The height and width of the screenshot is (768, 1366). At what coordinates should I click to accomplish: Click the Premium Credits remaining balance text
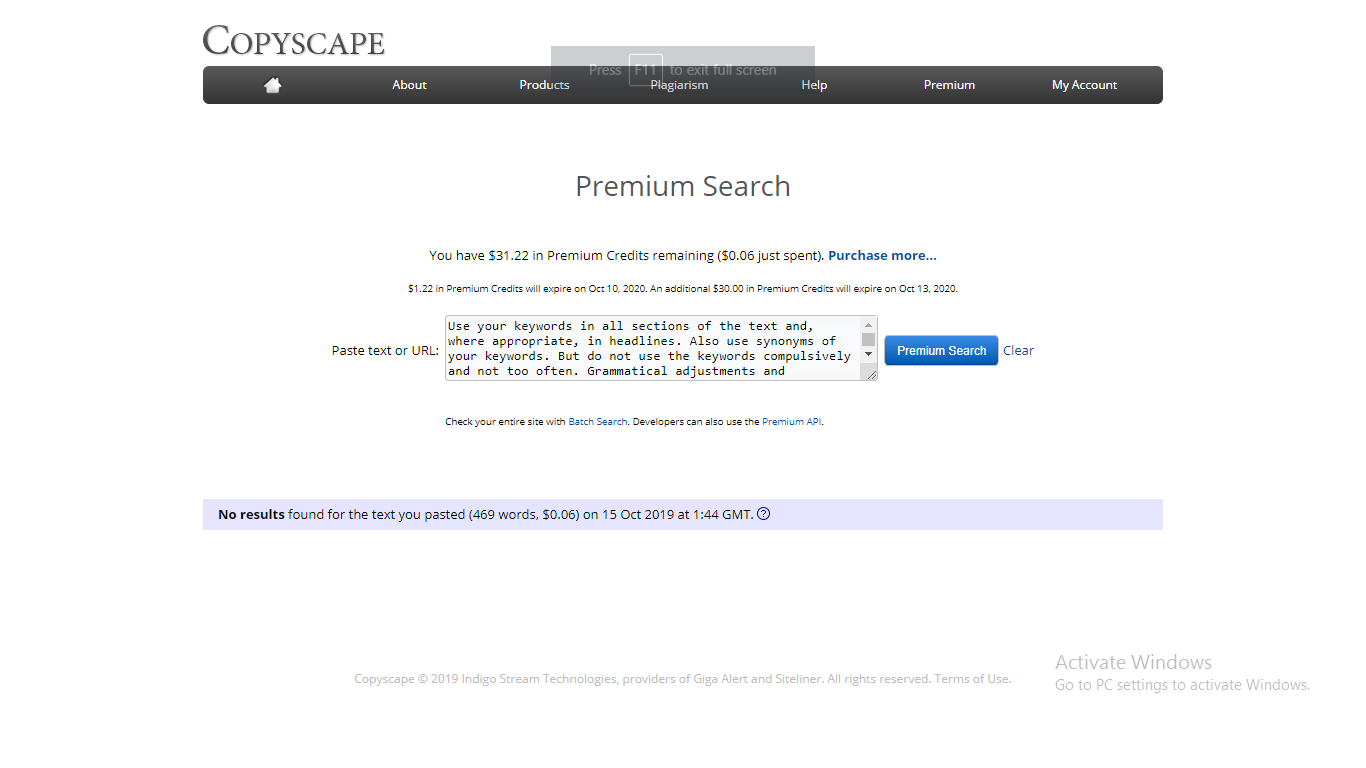(x=626, y=256)
